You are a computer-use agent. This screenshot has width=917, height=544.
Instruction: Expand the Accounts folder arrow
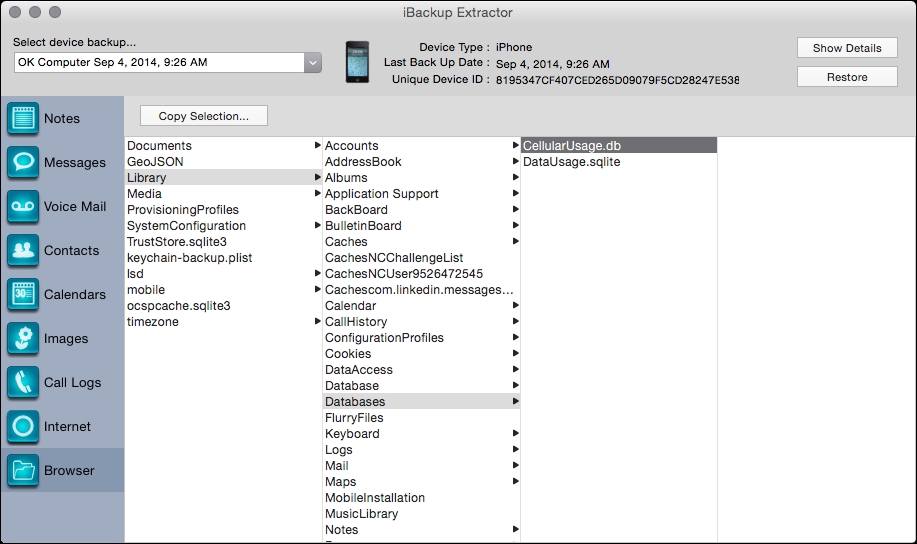515,145
